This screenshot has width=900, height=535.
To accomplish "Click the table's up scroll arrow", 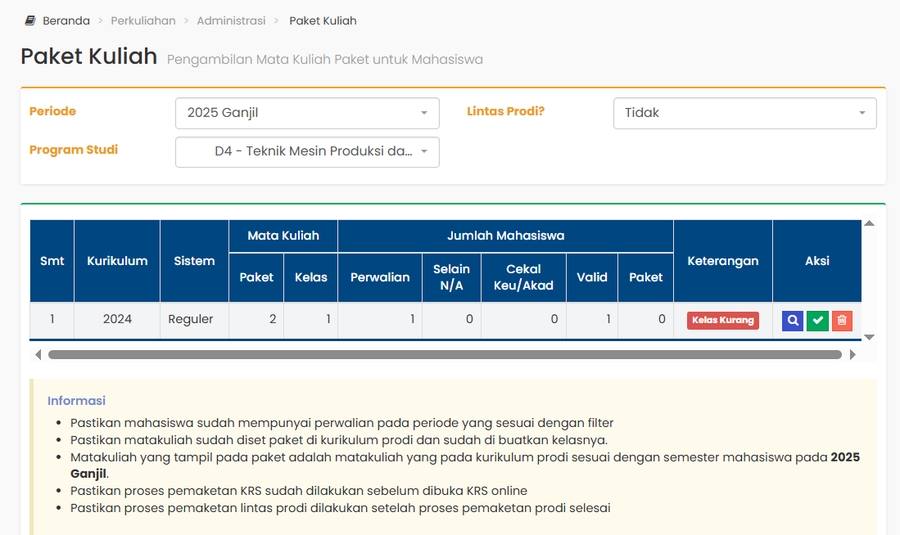I will tap(869, 223).
